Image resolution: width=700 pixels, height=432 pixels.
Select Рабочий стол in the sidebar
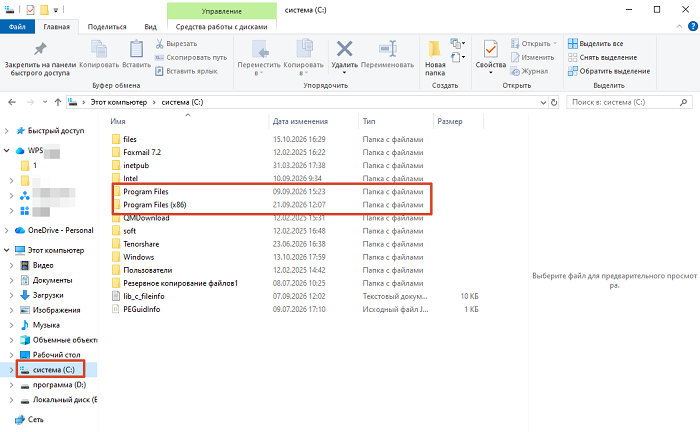tap(56, 355)
